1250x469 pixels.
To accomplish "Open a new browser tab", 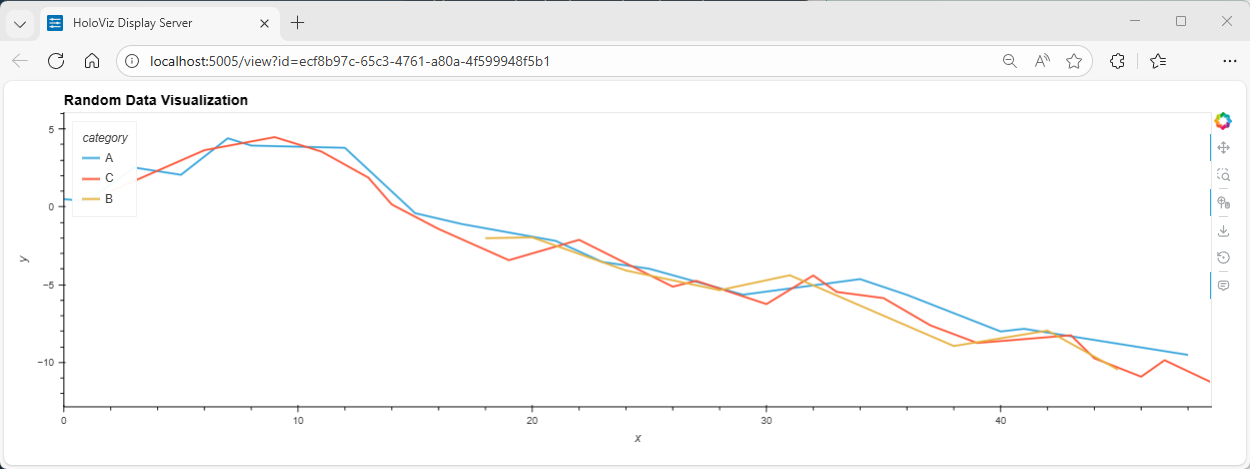I will pyautogui.click(x=297, y=23).
